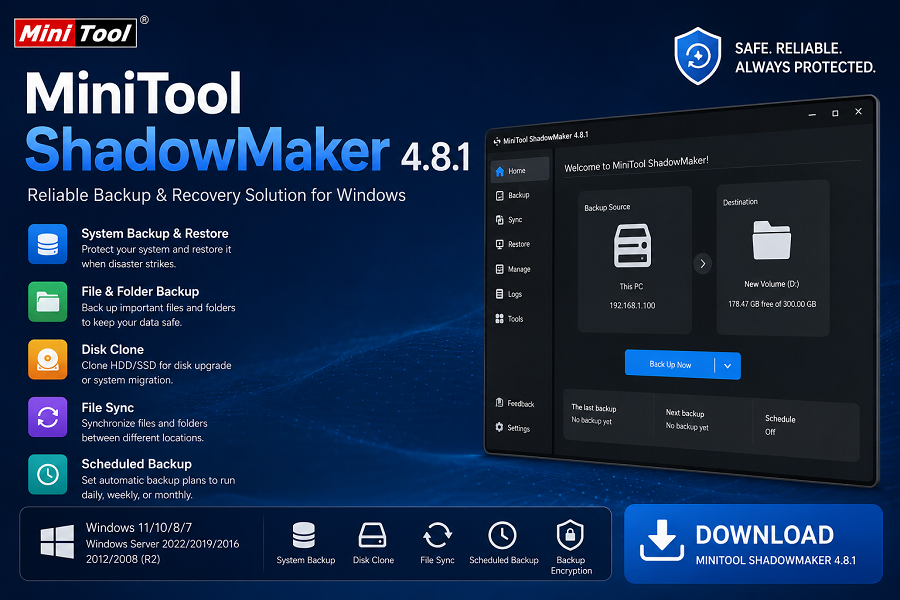The image size is (900, 600).
Task: Click the MiniTool logo in the corner
Action: 76,33
